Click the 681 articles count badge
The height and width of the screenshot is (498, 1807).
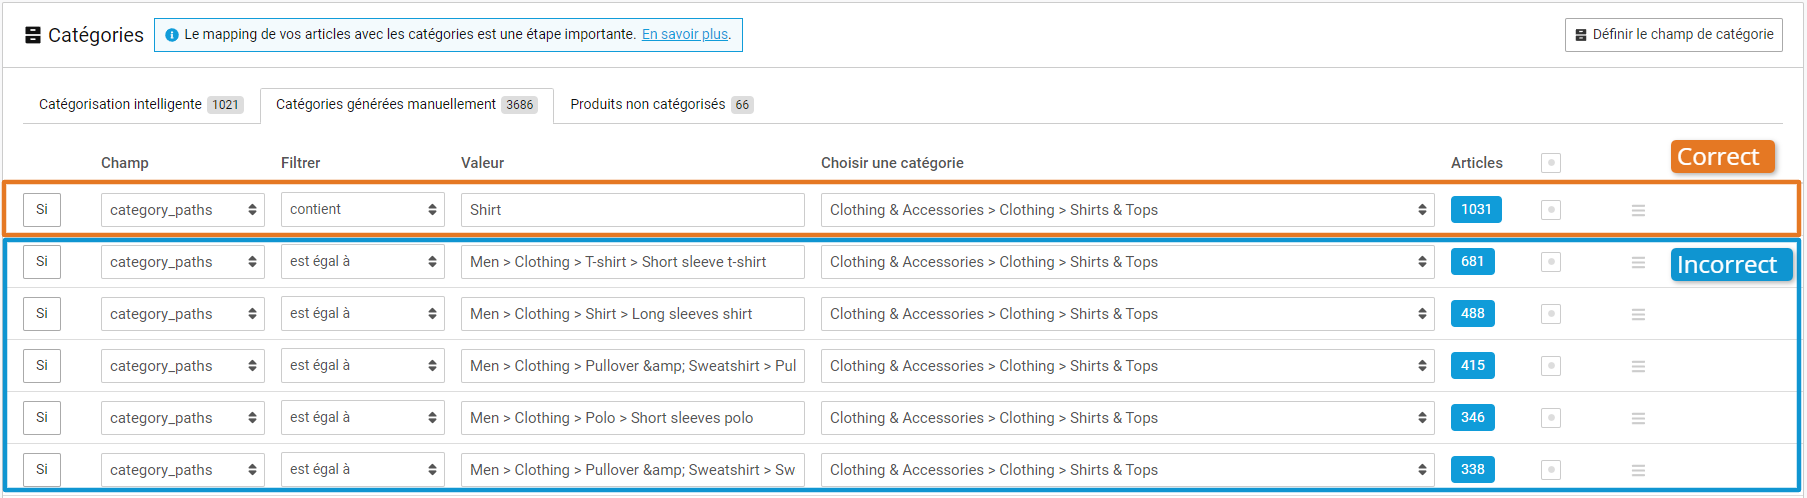(1472, 262)
